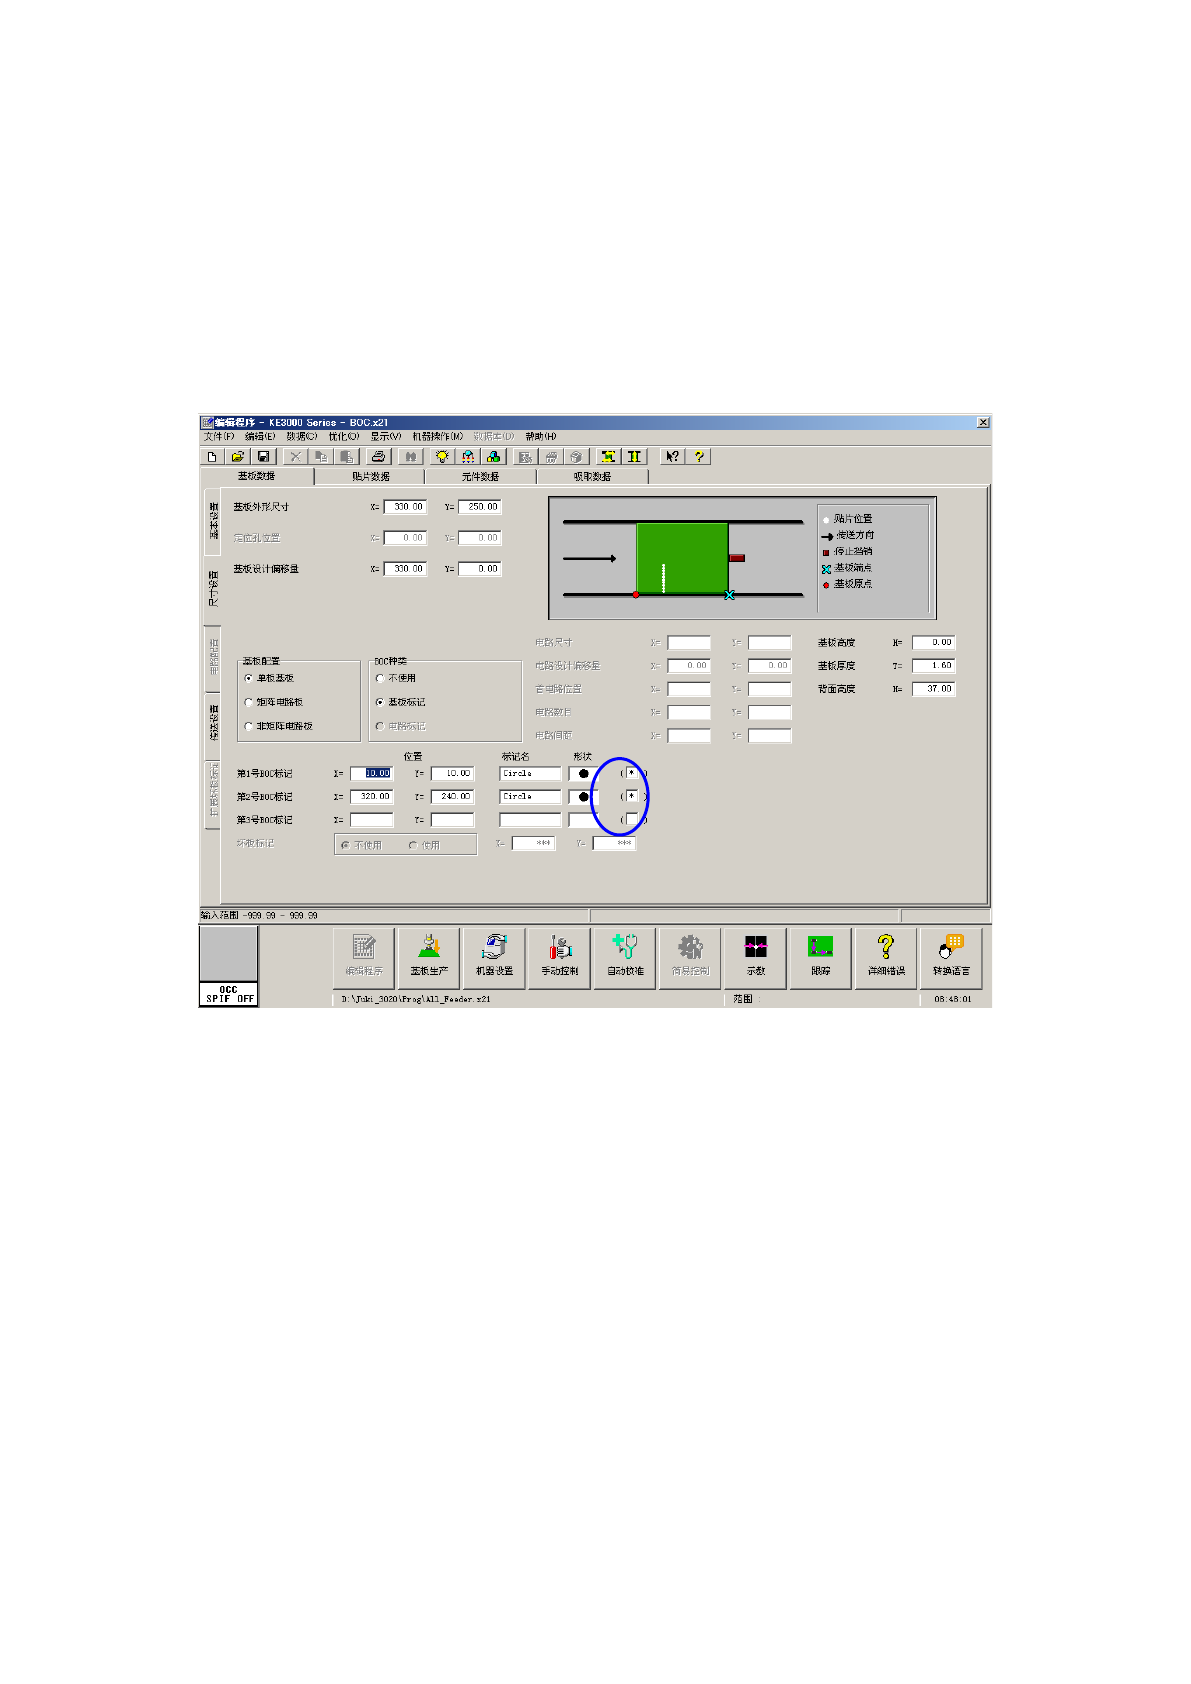
Task: Click 转换语言 switch language button
Action: pos(950,958)
